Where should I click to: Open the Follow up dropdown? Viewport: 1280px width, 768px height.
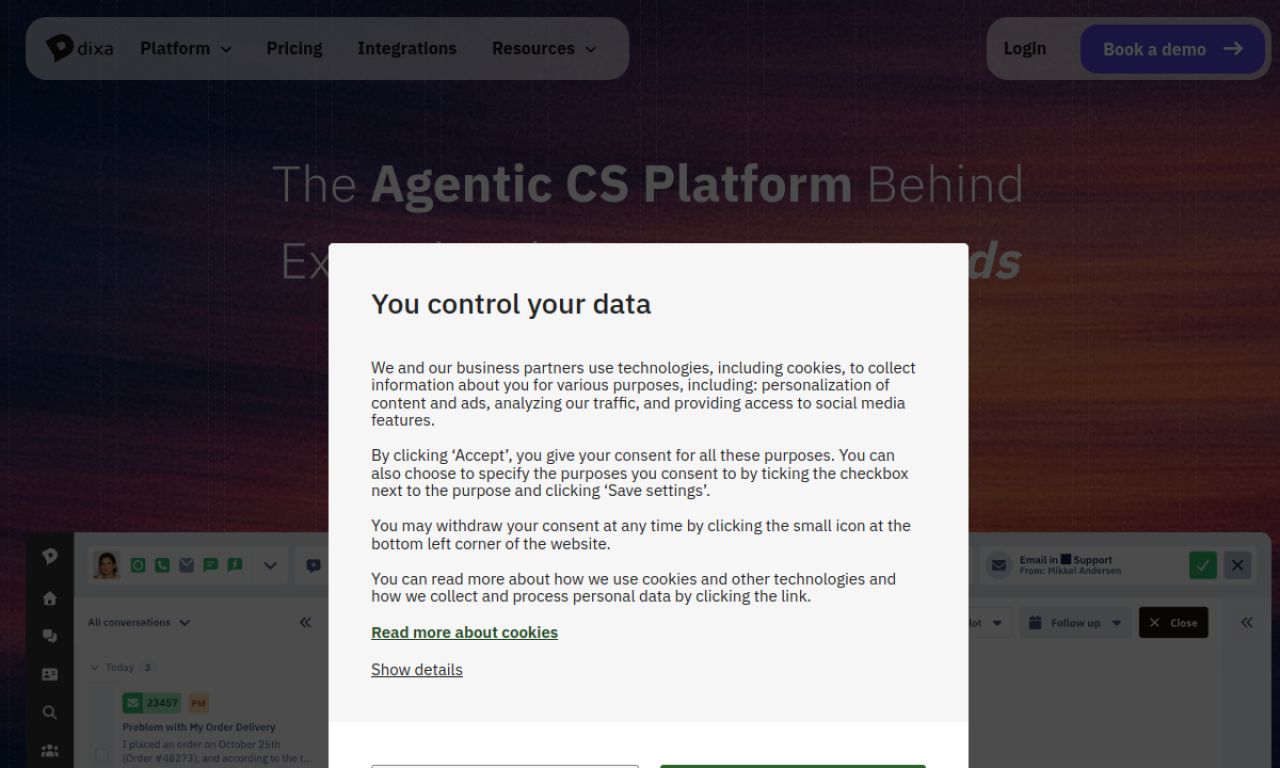pos(1076,622)
